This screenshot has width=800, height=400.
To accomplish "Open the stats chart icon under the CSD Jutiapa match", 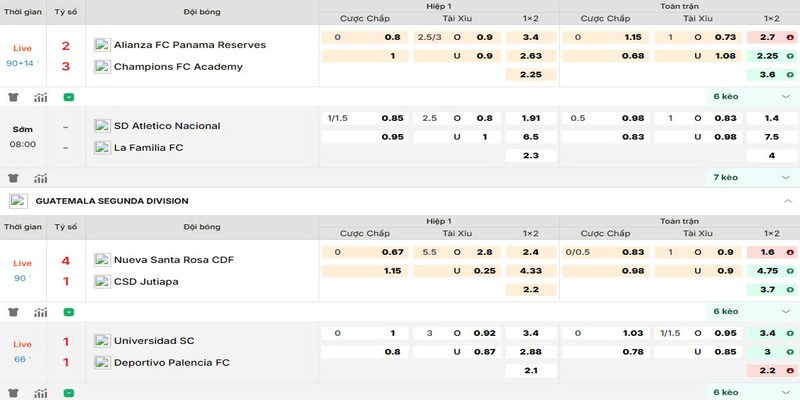I will point(41,312).
